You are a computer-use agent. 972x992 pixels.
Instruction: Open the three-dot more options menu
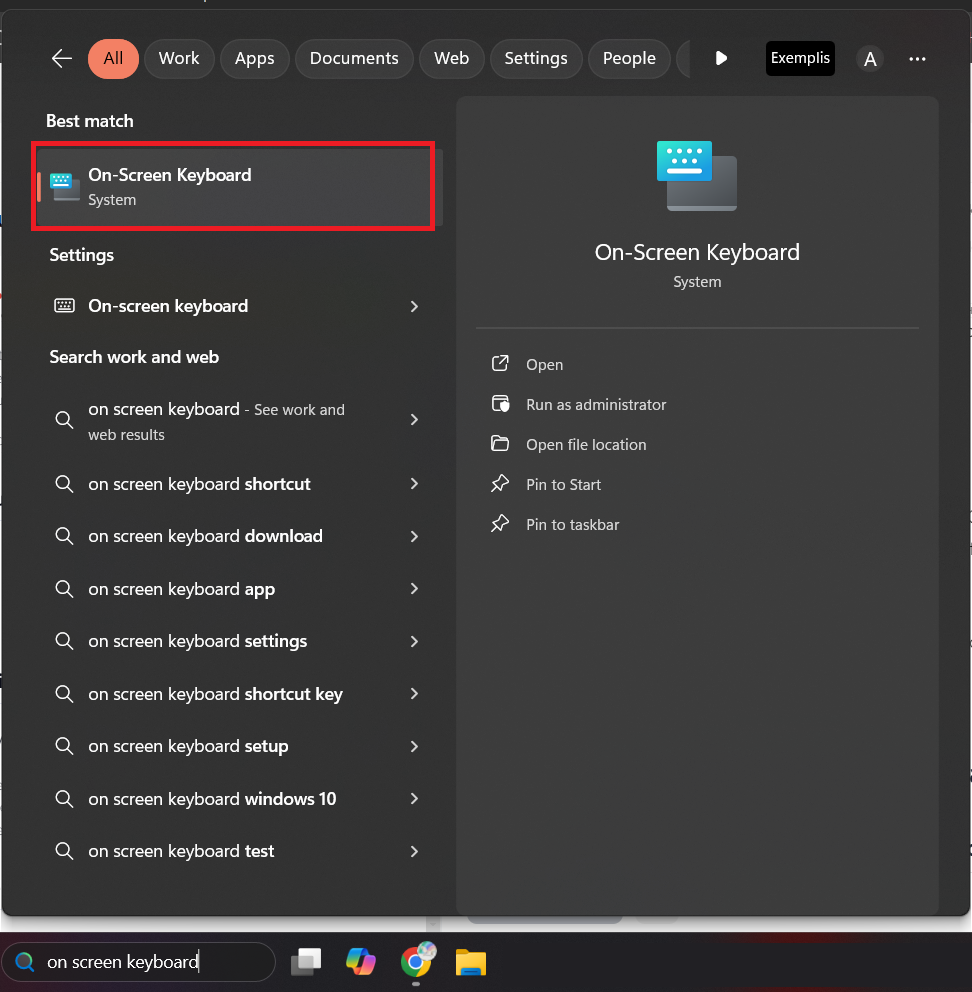[917, 59]
